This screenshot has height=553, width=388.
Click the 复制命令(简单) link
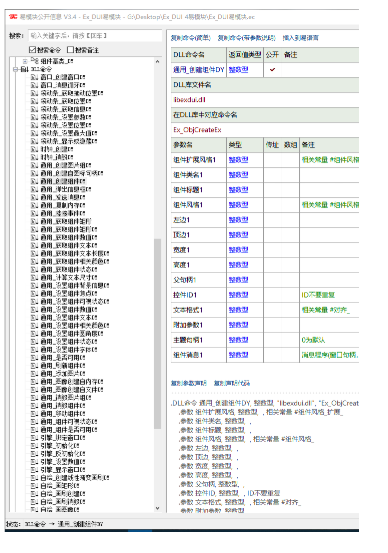(x=190, y=38)
